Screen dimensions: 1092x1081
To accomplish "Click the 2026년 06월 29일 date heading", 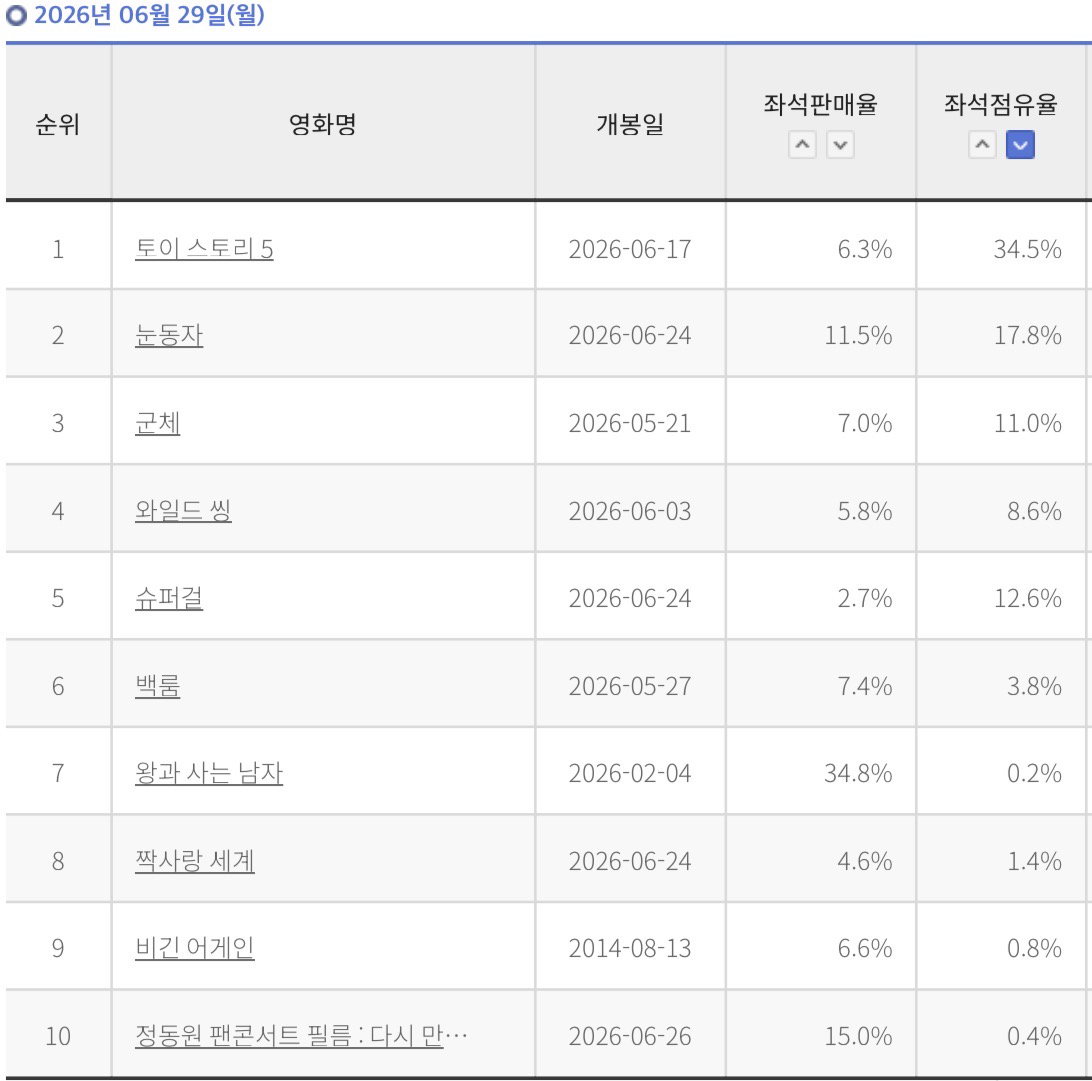I will pyautogui.click(x=149, y=15).
